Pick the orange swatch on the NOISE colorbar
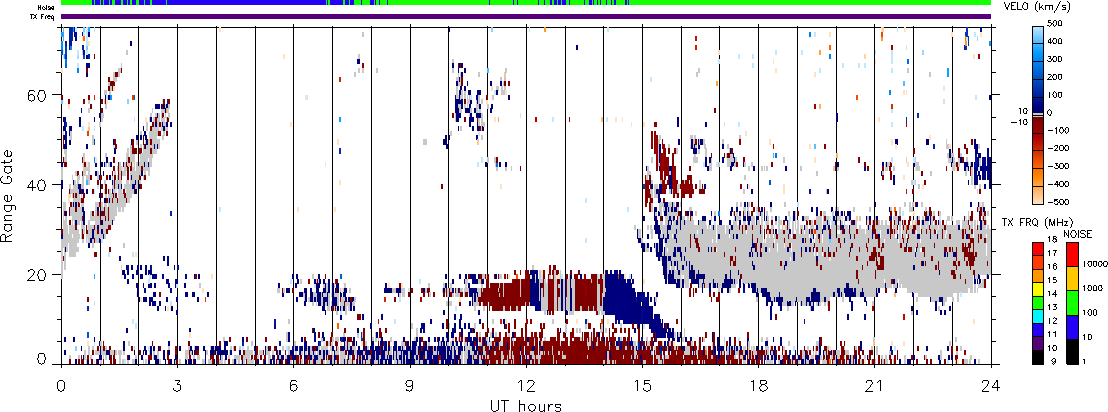This screenshot has width=1108, height=412. pos(1073,278)
